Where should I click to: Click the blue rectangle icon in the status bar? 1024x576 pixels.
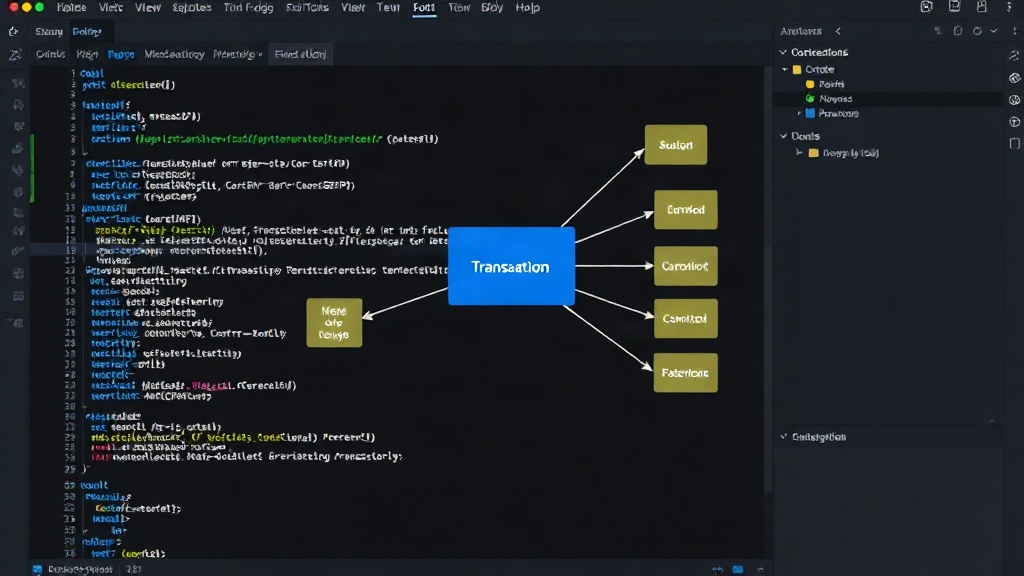(x=738, y=569)
